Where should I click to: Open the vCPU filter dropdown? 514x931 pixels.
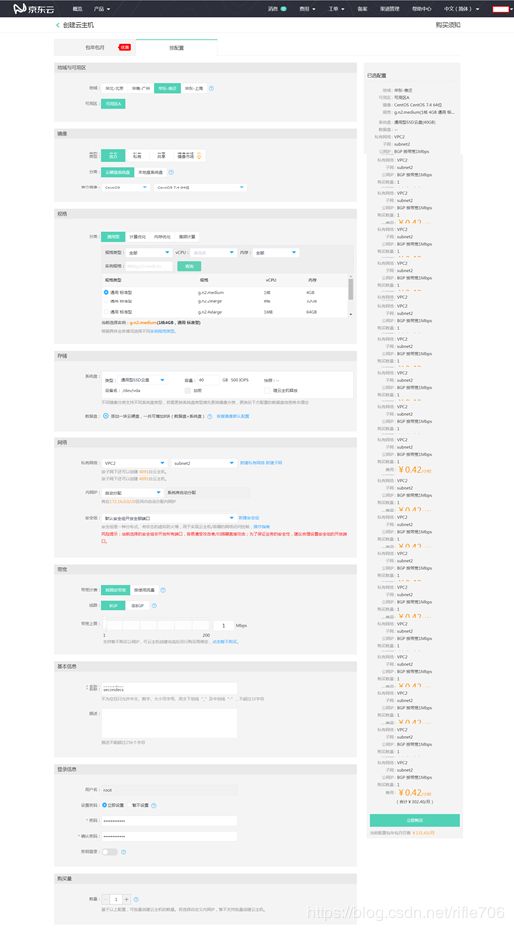[213, 252]
